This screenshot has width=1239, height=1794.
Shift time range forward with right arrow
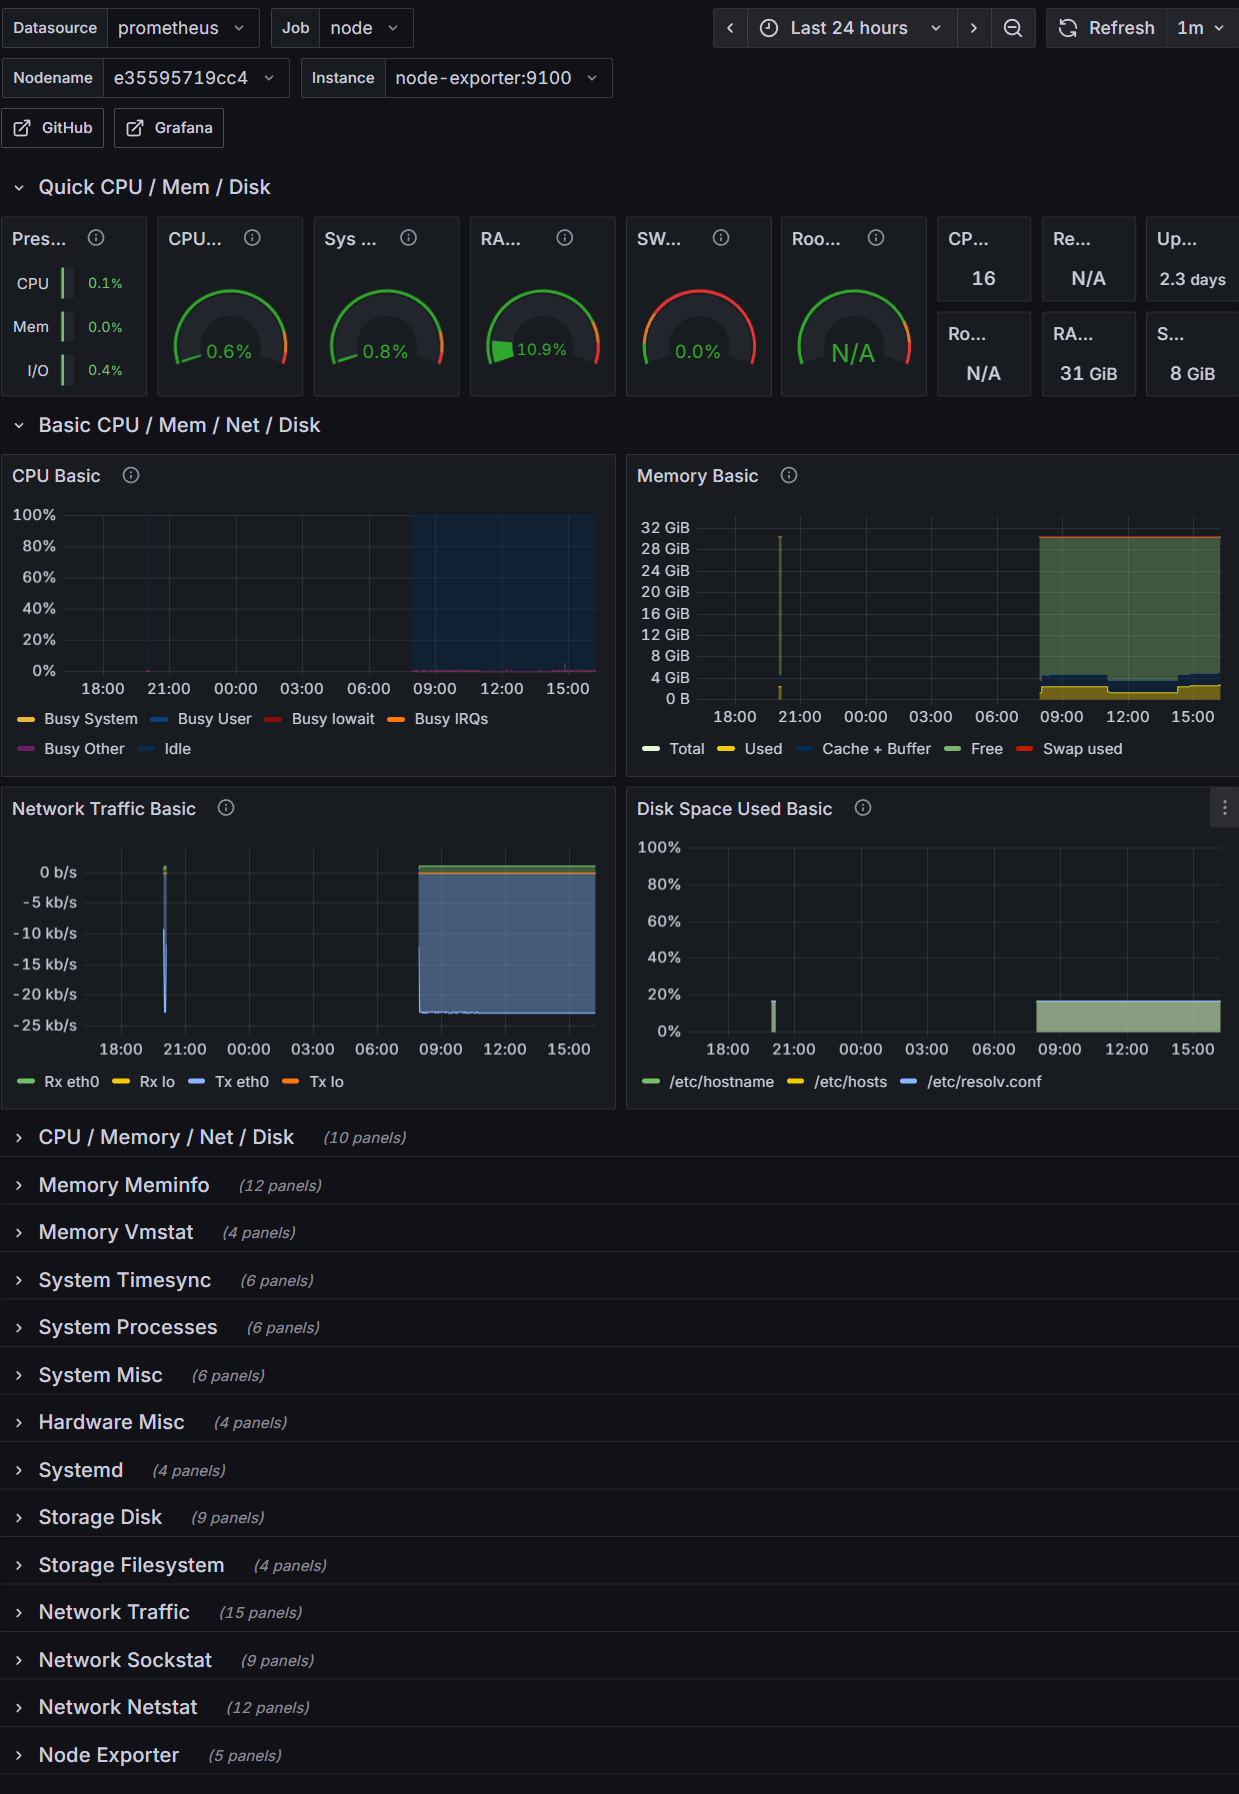point(973,28)
